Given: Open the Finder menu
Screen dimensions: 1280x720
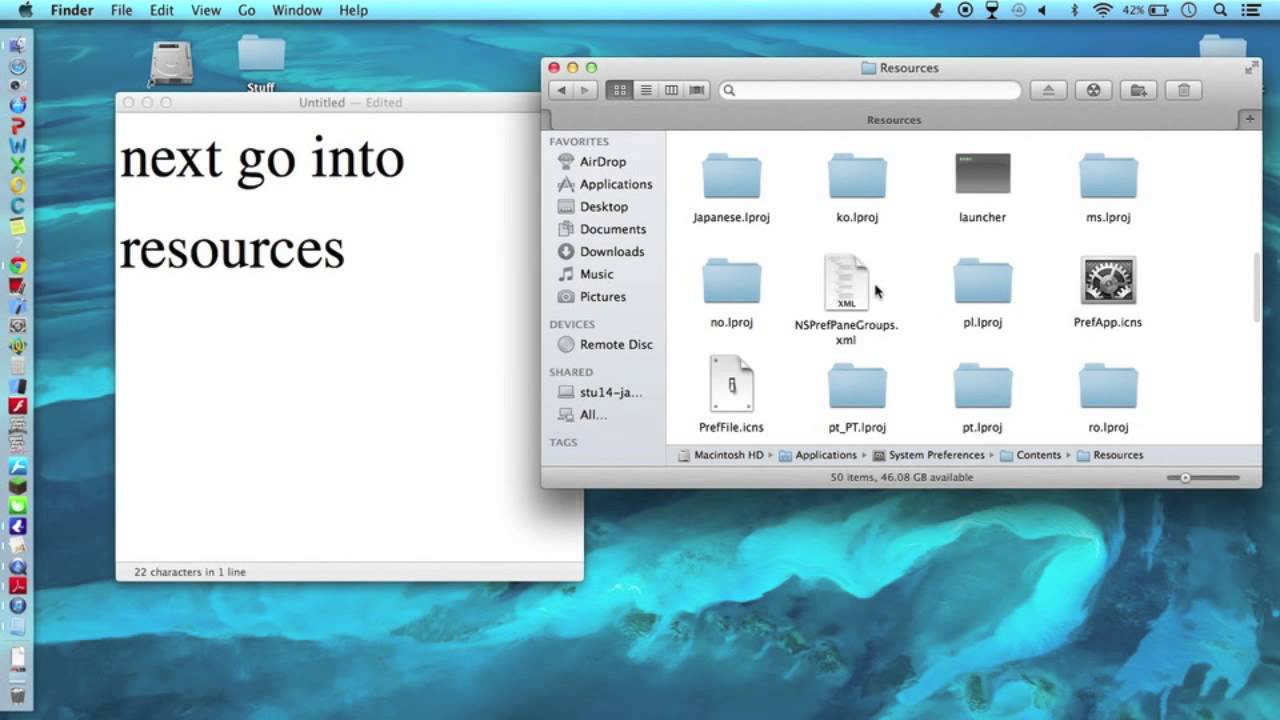Looking at the screenshot, I should [72, 10].
